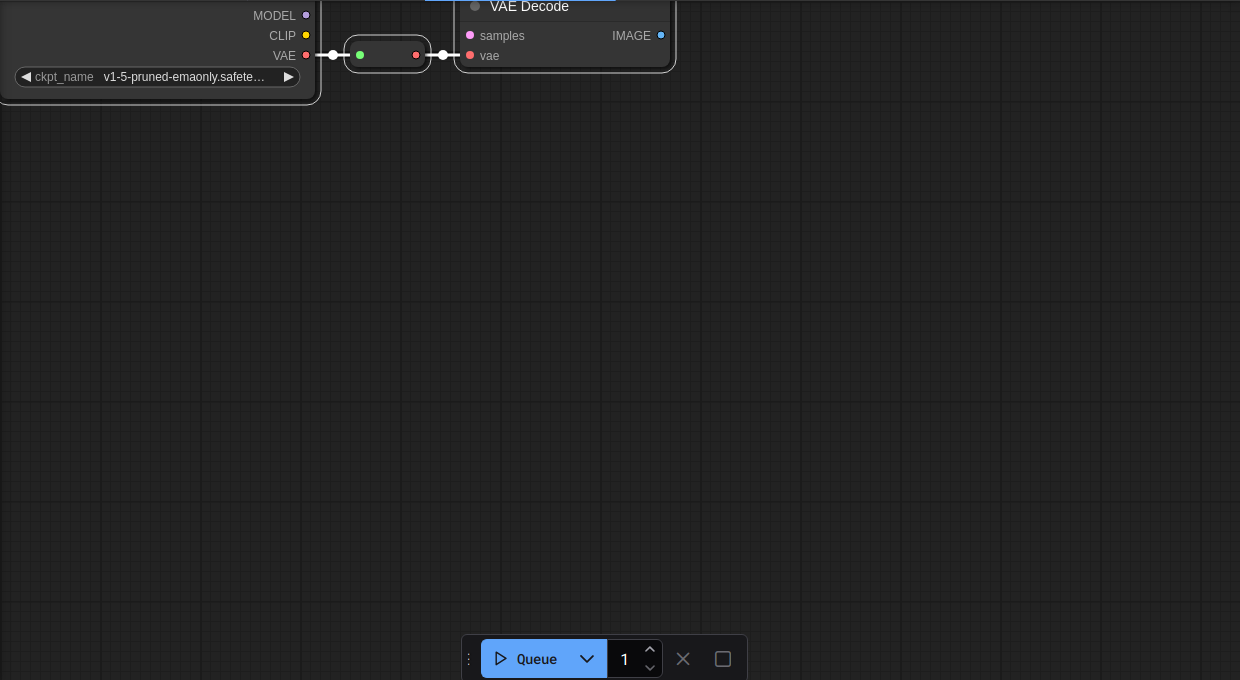Click the Queue button to run workflow
1240x680 pixels.
(x=527, y=659)
